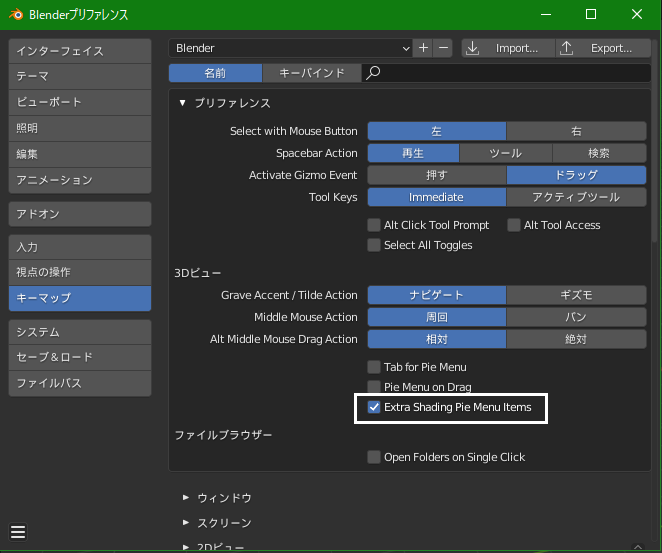
Task: Enable Select All Toggles checkbox
Action: point(374,245)
